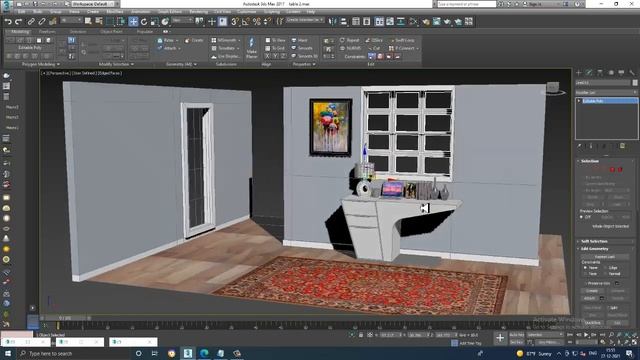640x360 pixels.
Task: Toggle the selection lock icon in status bar
Action: [x=361, y=335]
